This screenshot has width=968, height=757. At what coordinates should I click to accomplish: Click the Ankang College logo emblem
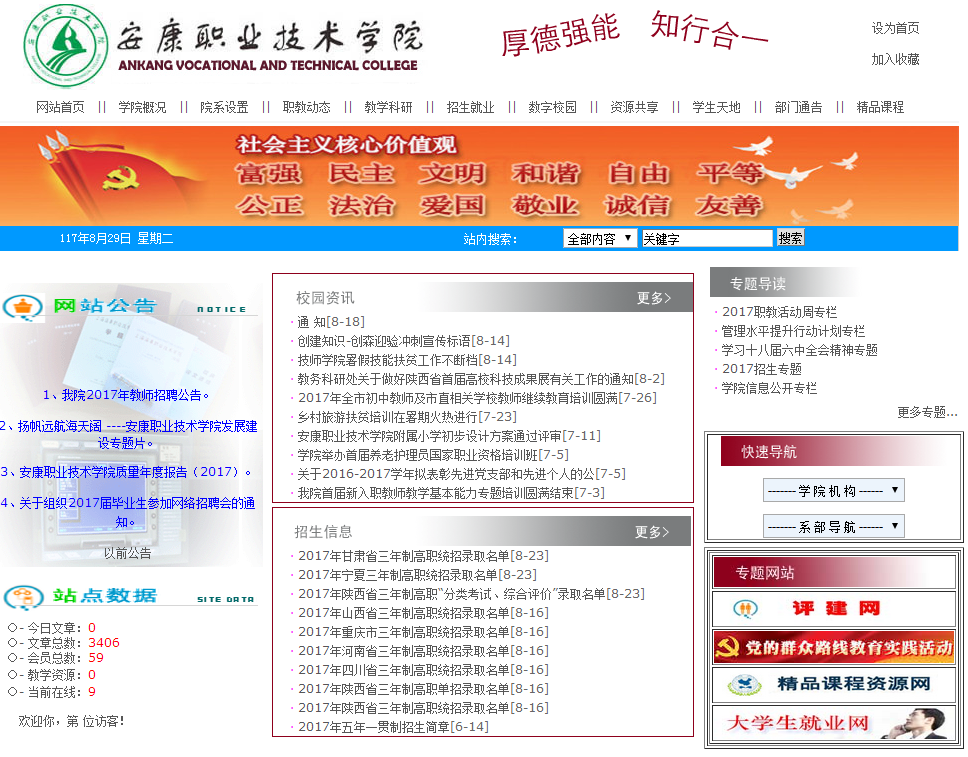tap(66, 45)
